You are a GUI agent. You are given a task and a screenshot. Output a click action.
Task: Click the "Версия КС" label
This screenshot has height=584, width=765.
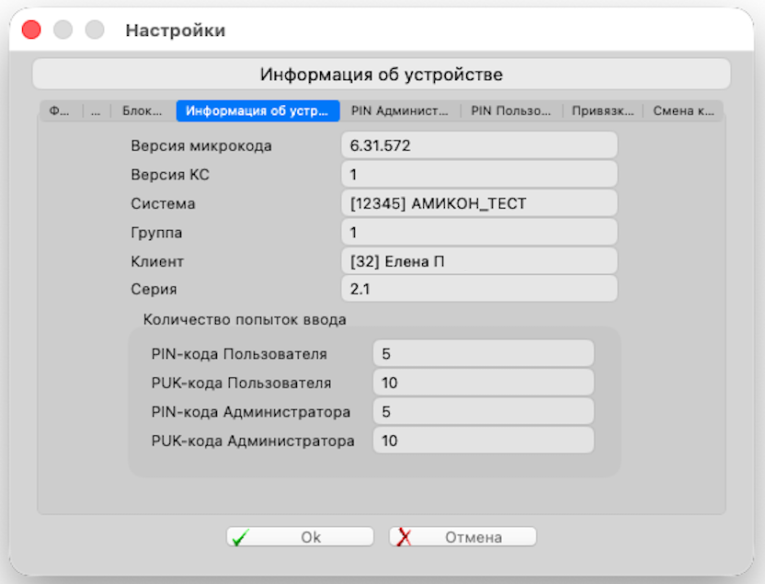coord(170,175)
